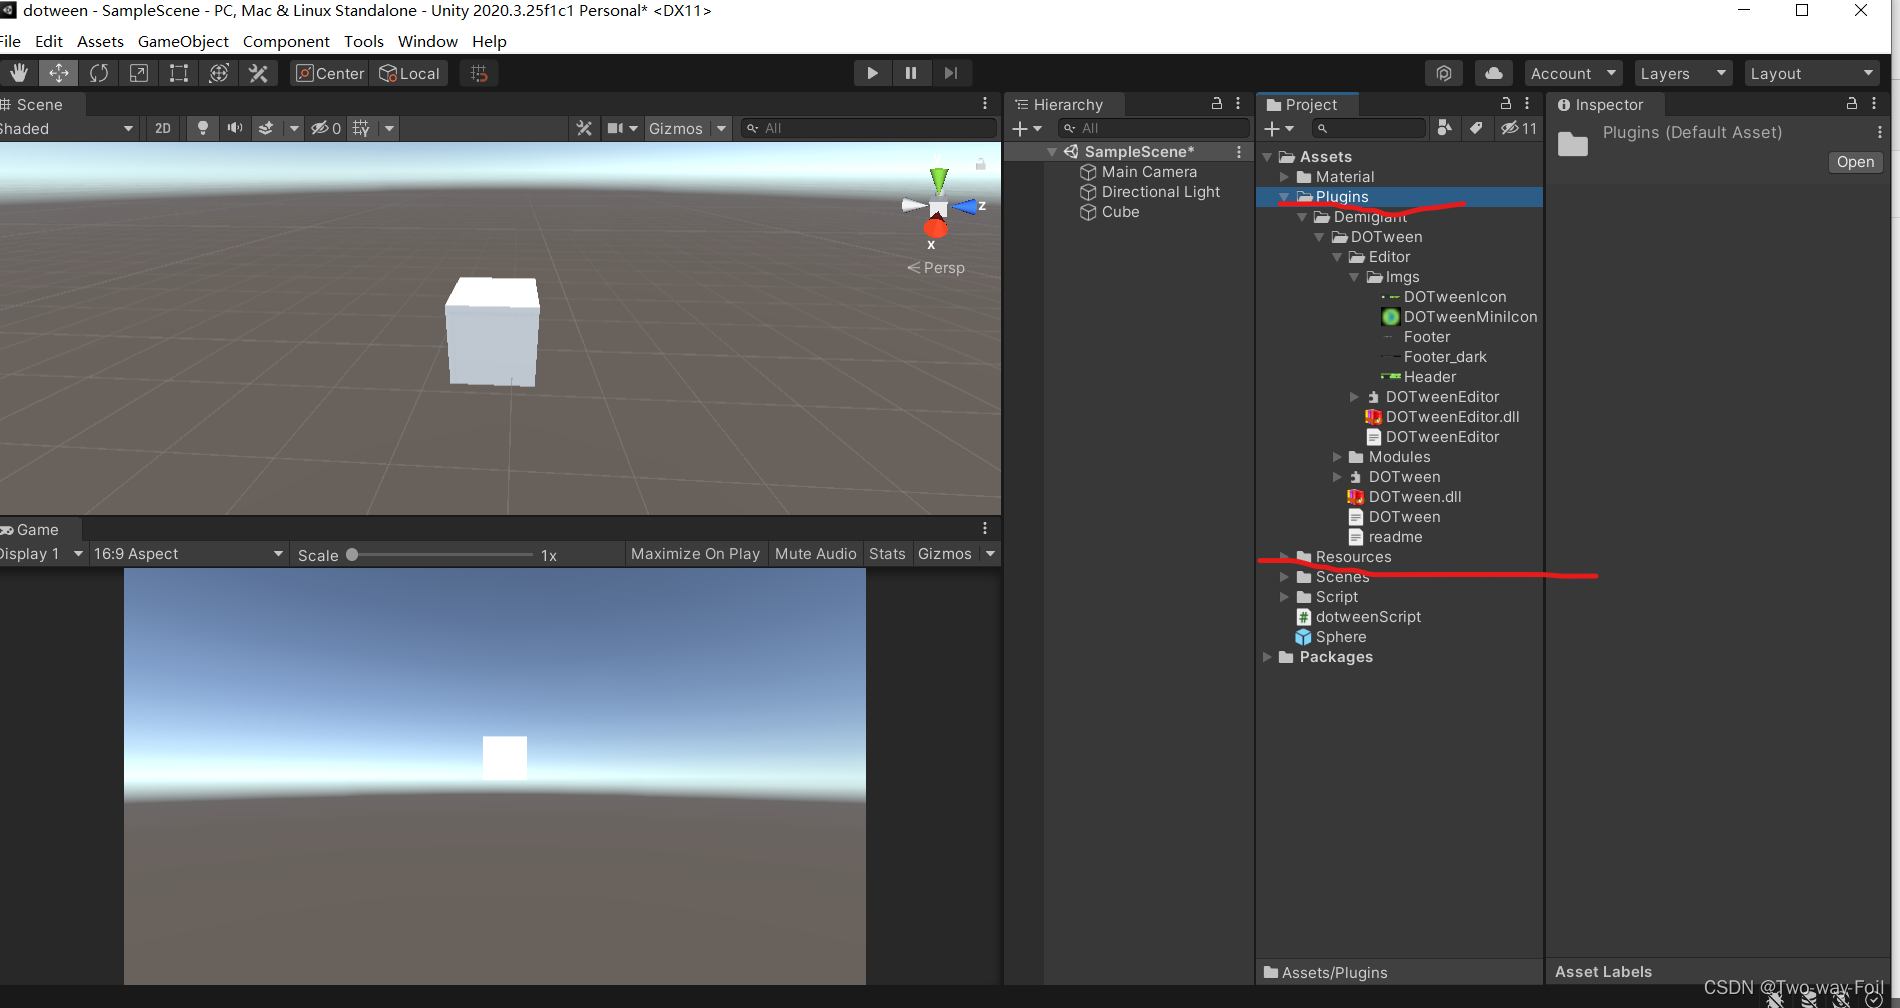Open Shaded draw mode dropdown
The height and width of the screenshot is (1008, 1900).
click(x=67, y=128)
